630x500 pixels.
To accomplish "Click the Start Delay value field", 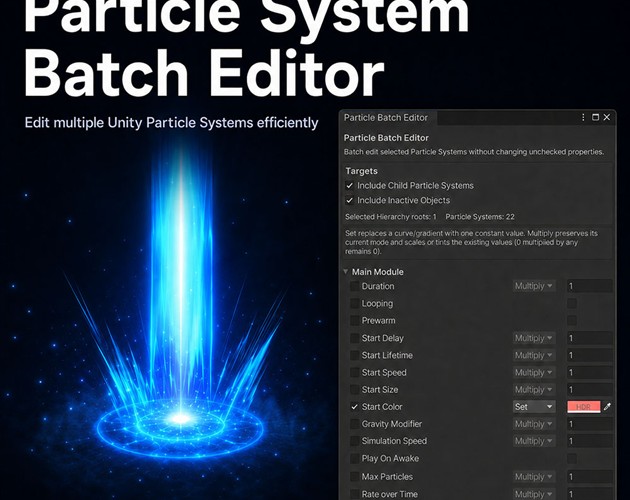I will (589, 338).
